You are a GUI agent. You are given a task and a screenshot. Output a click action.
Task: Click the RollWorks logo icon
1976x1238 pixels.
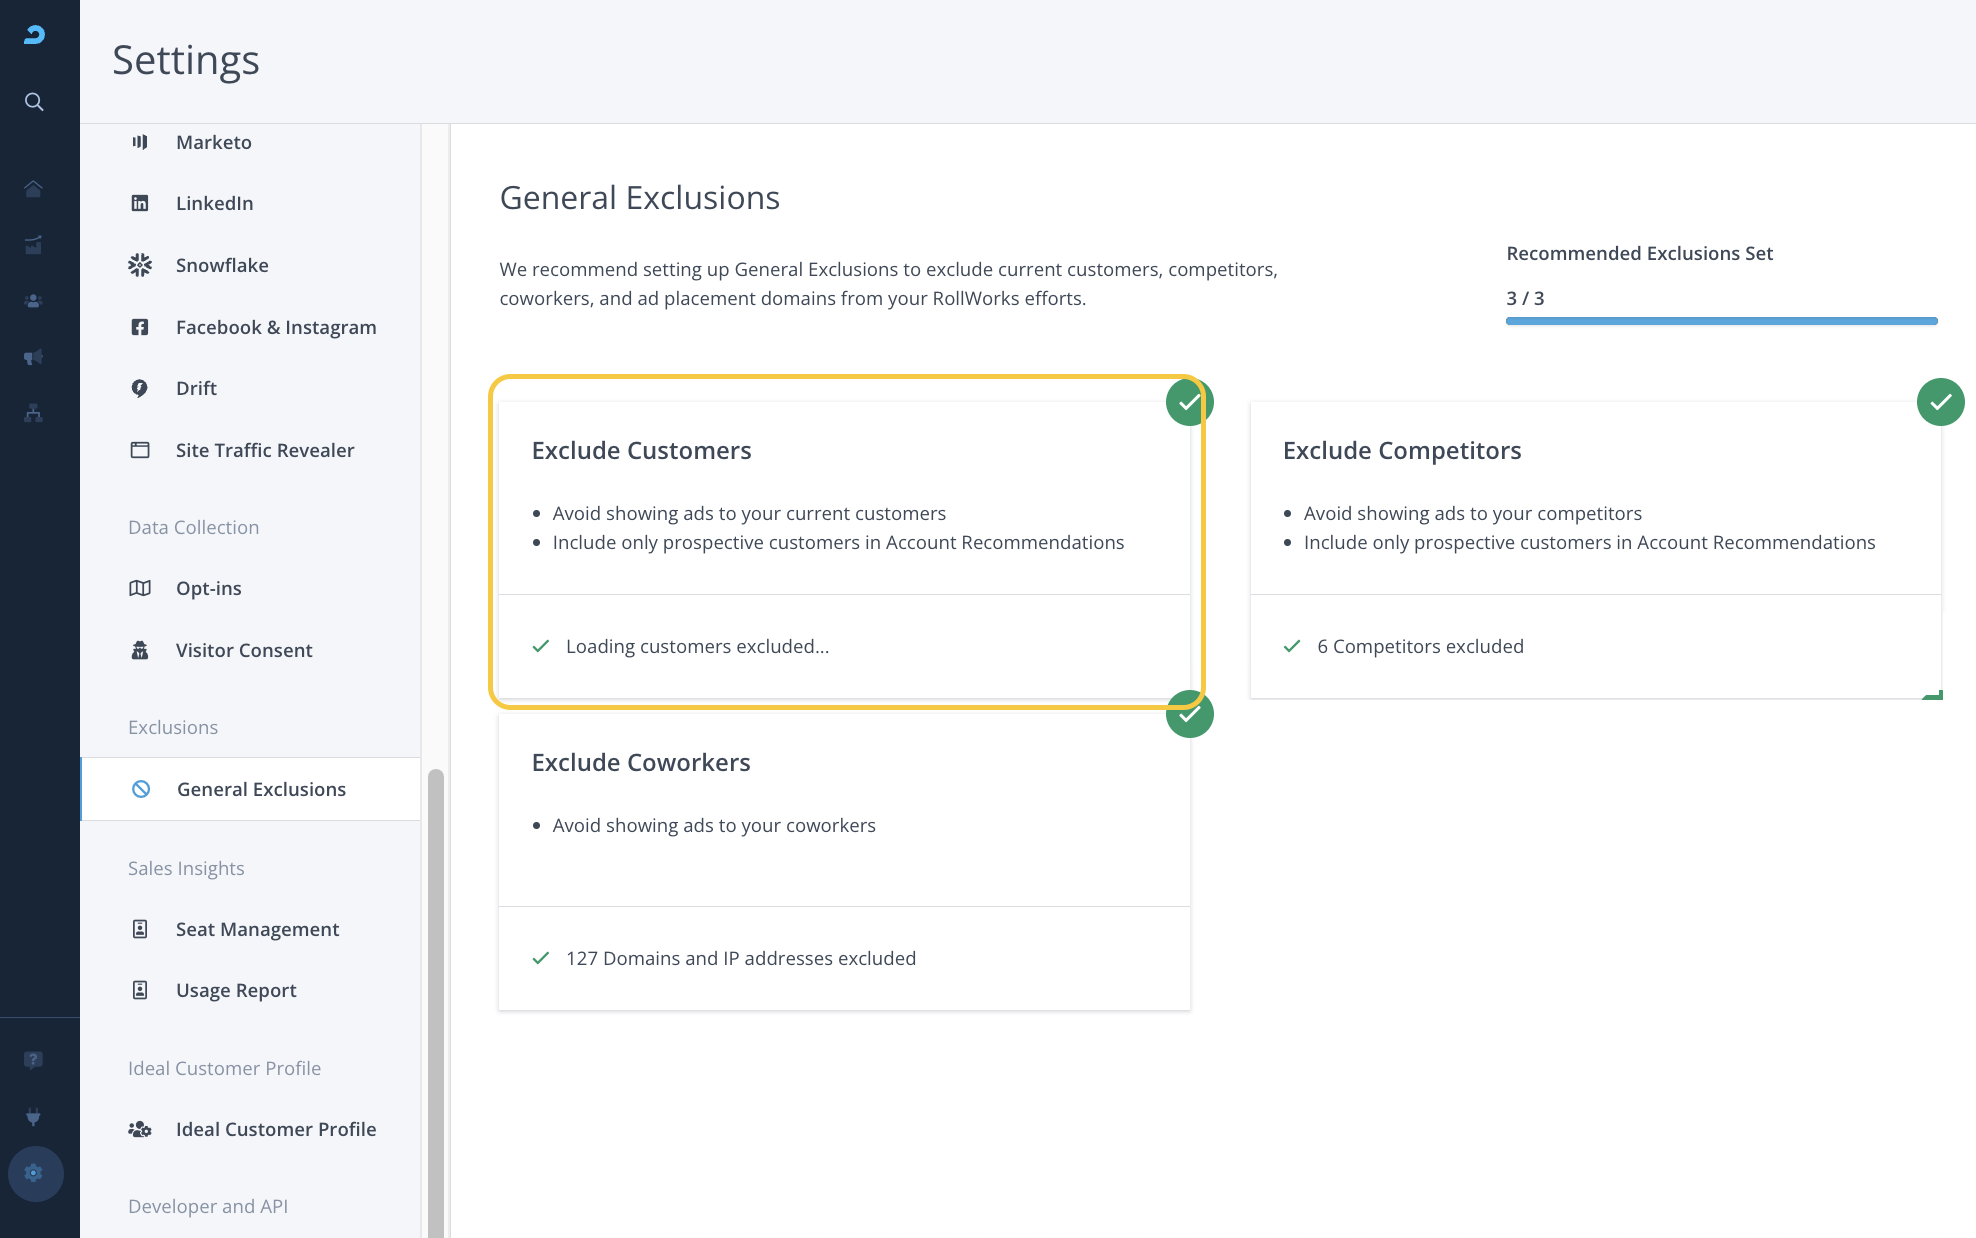[x=34, y=36]
